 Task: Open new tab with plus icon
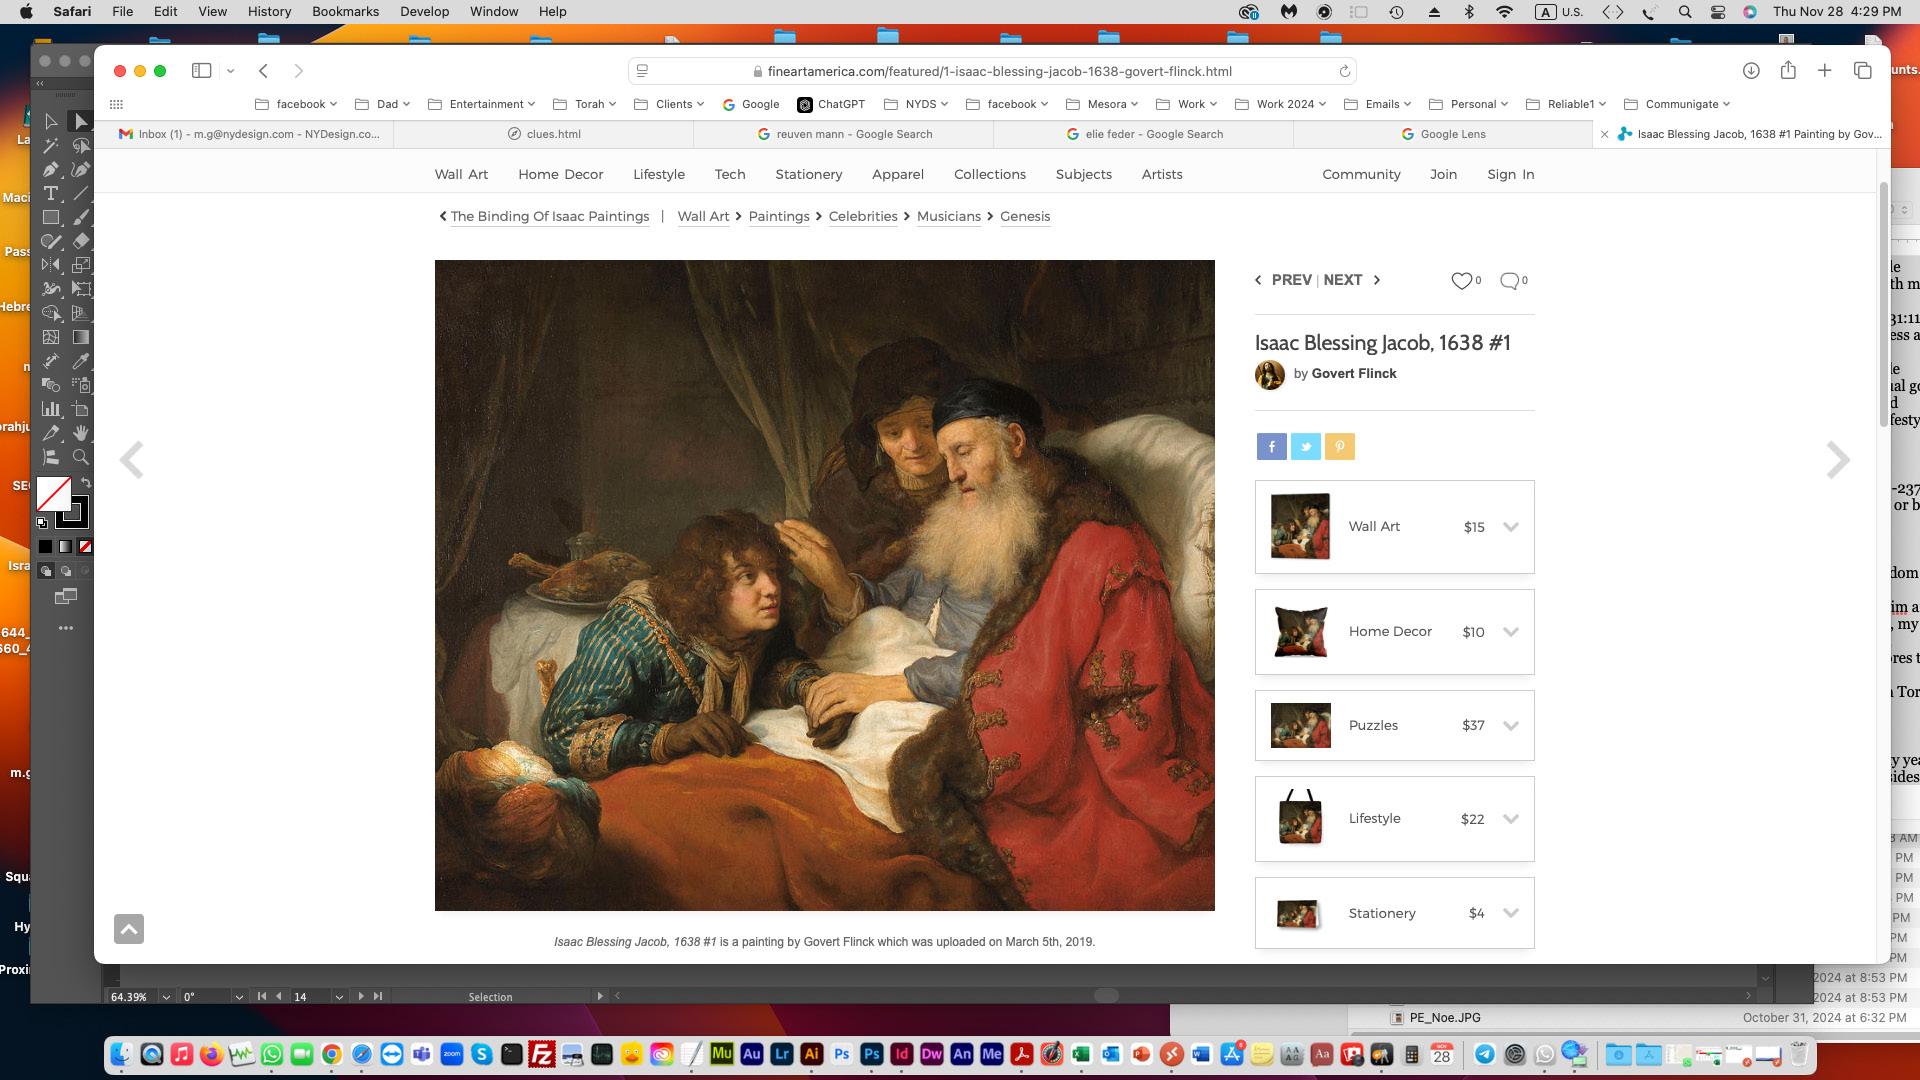(1824, 71)
